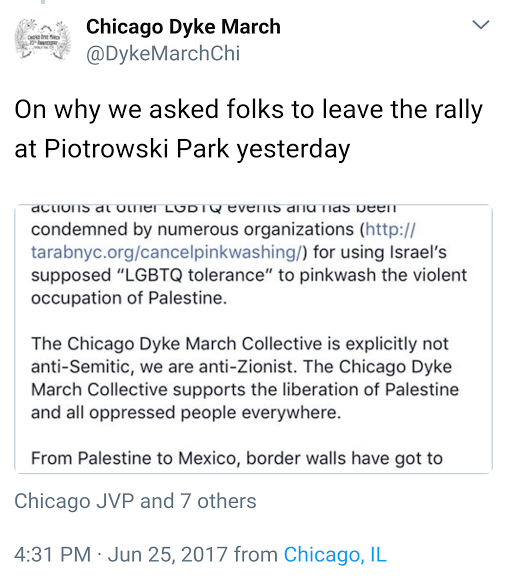Click the 'occupation of Palestine' line

tap(129, 298)
